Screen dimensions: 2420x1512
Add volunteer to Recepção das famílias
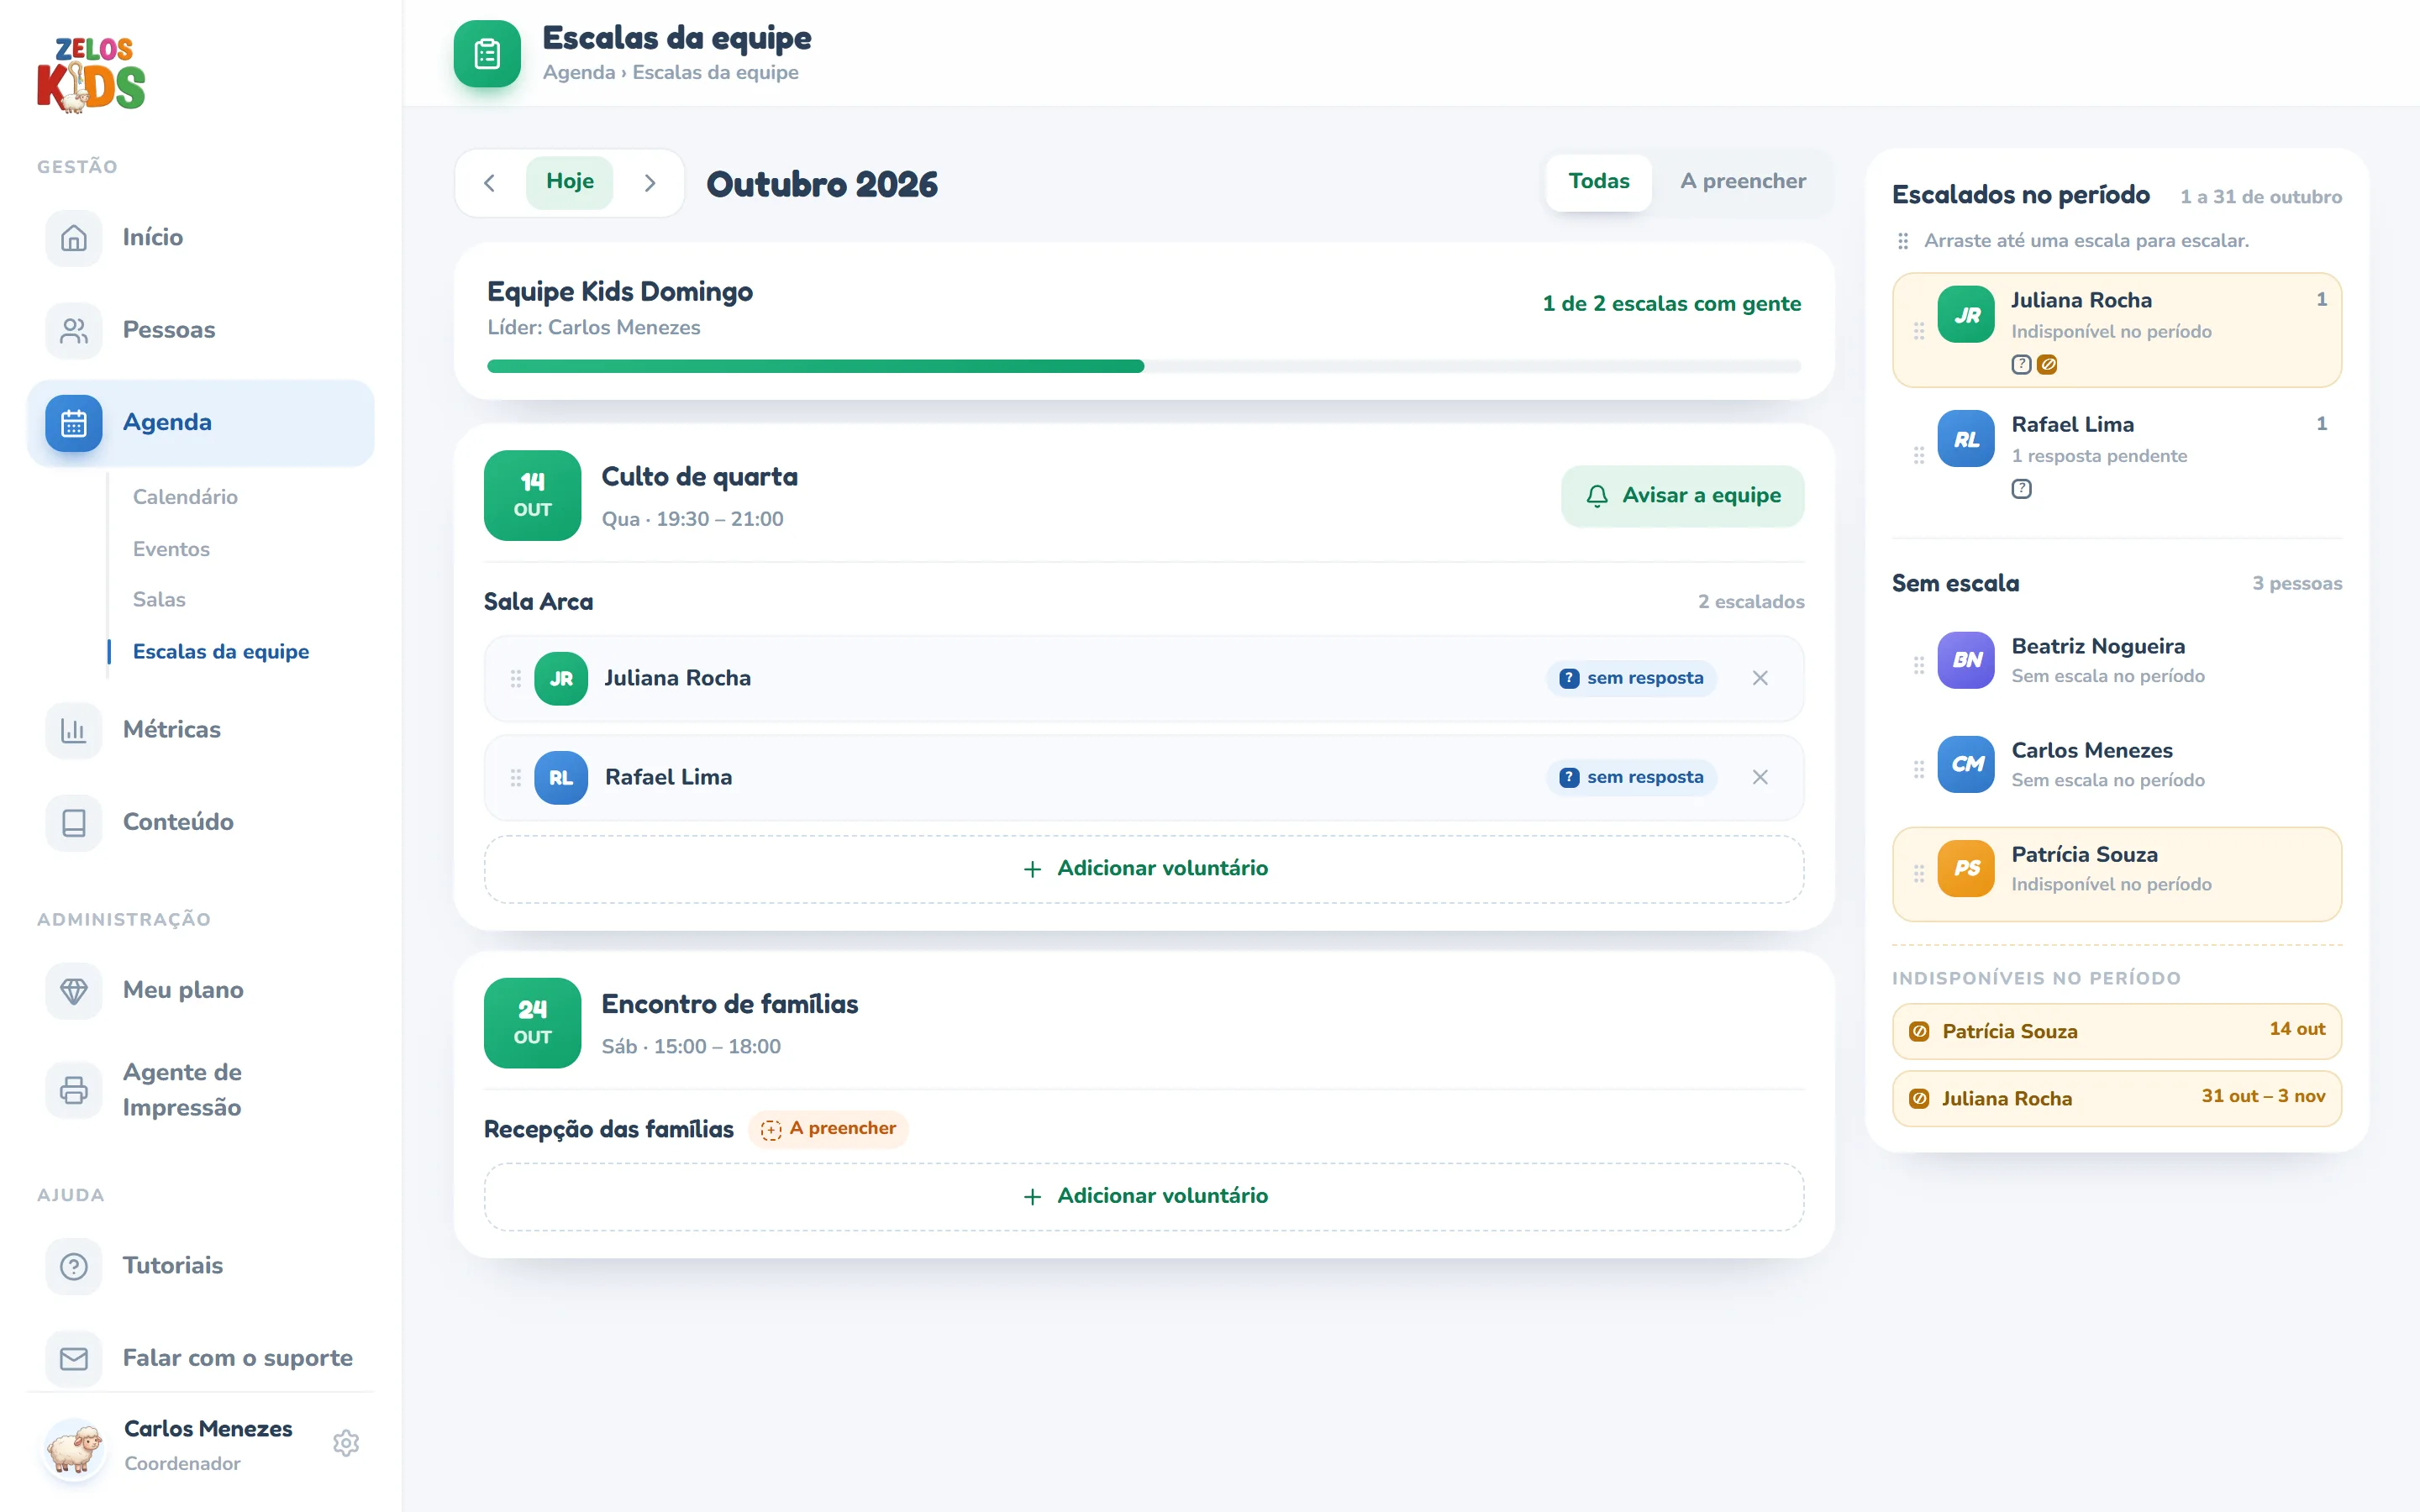[1144, 1196]
